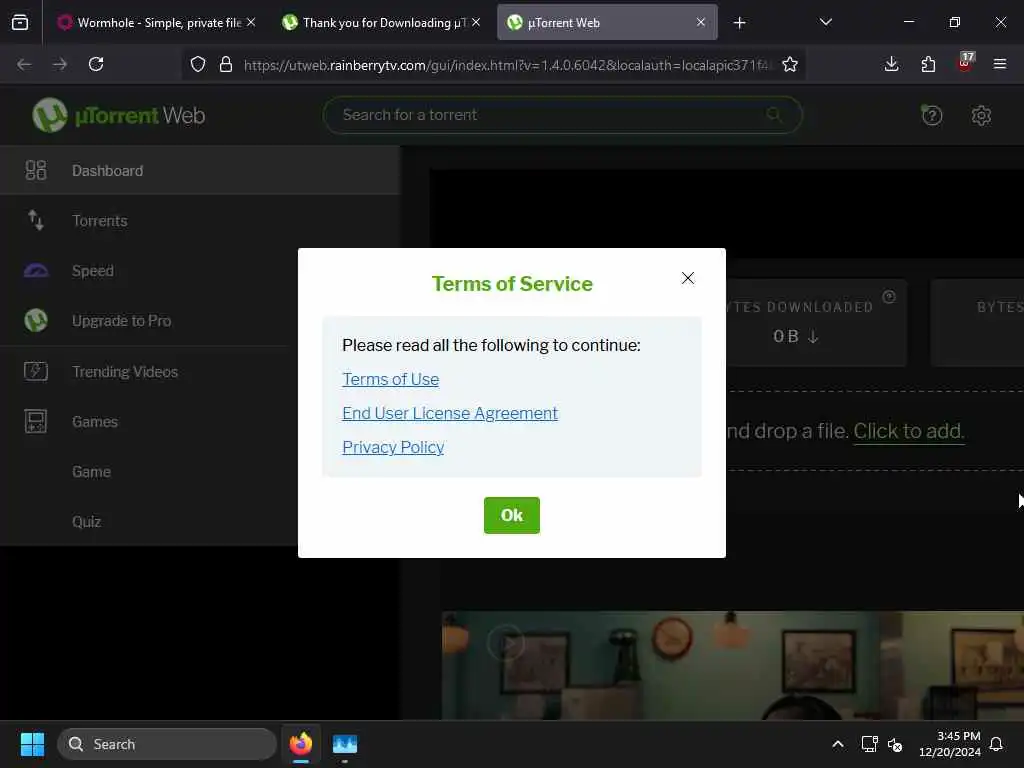
Task: Click the torrent search magnifier icon
Action: pyautogui.click(x=774, y=115)
